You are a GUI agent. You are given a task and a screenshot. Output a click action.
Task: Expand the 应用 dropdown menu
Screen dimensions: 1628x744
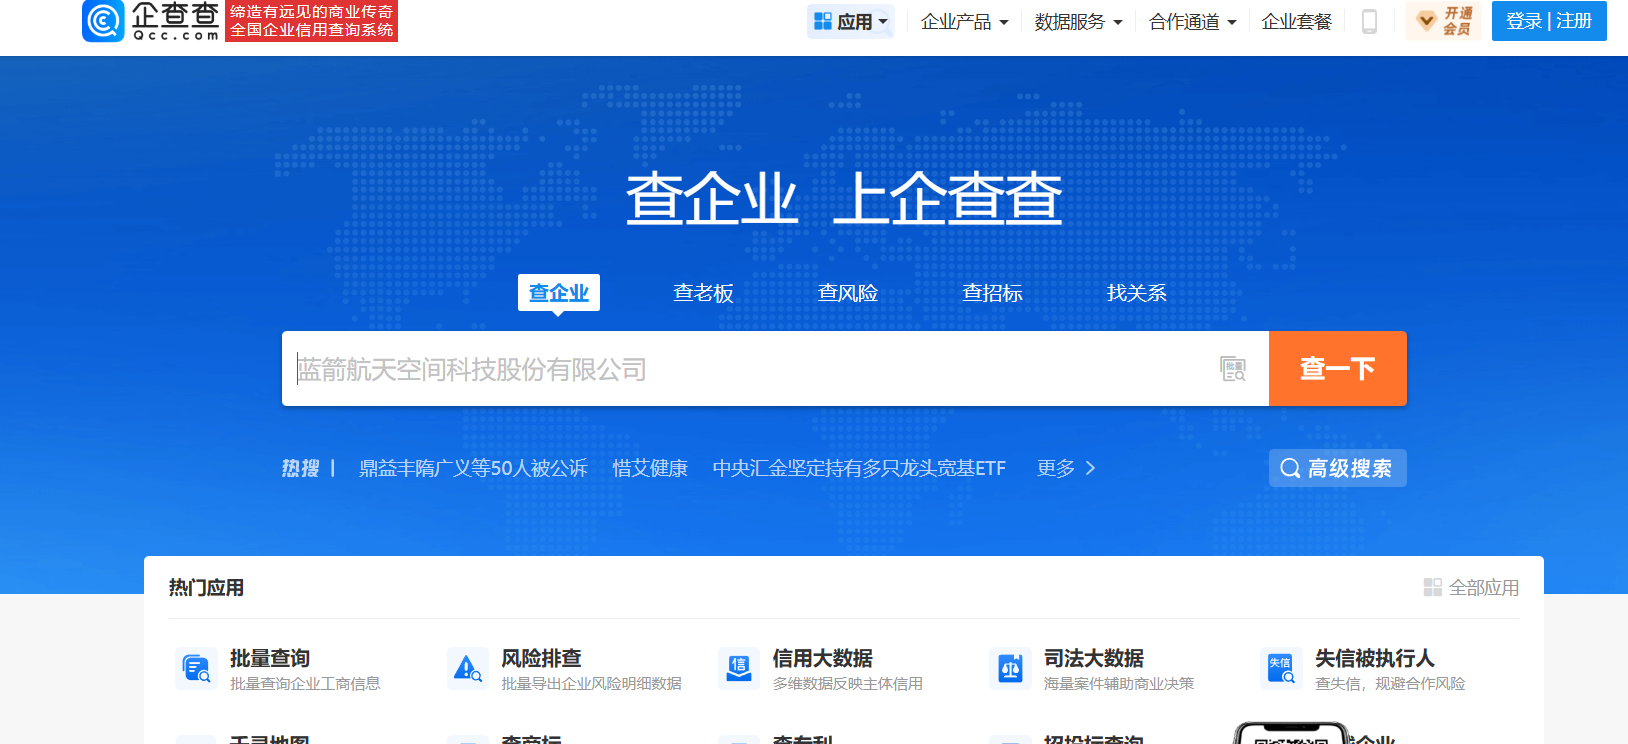[x=851, y=21]
